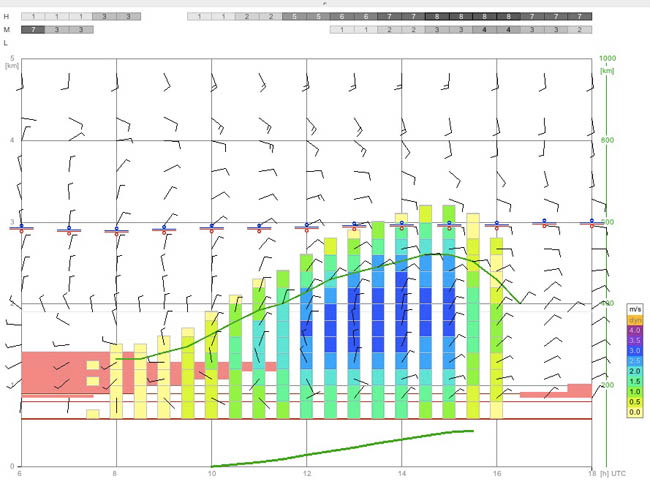Select the pale yellow 0.0 legend swatch

click(635, 412)
